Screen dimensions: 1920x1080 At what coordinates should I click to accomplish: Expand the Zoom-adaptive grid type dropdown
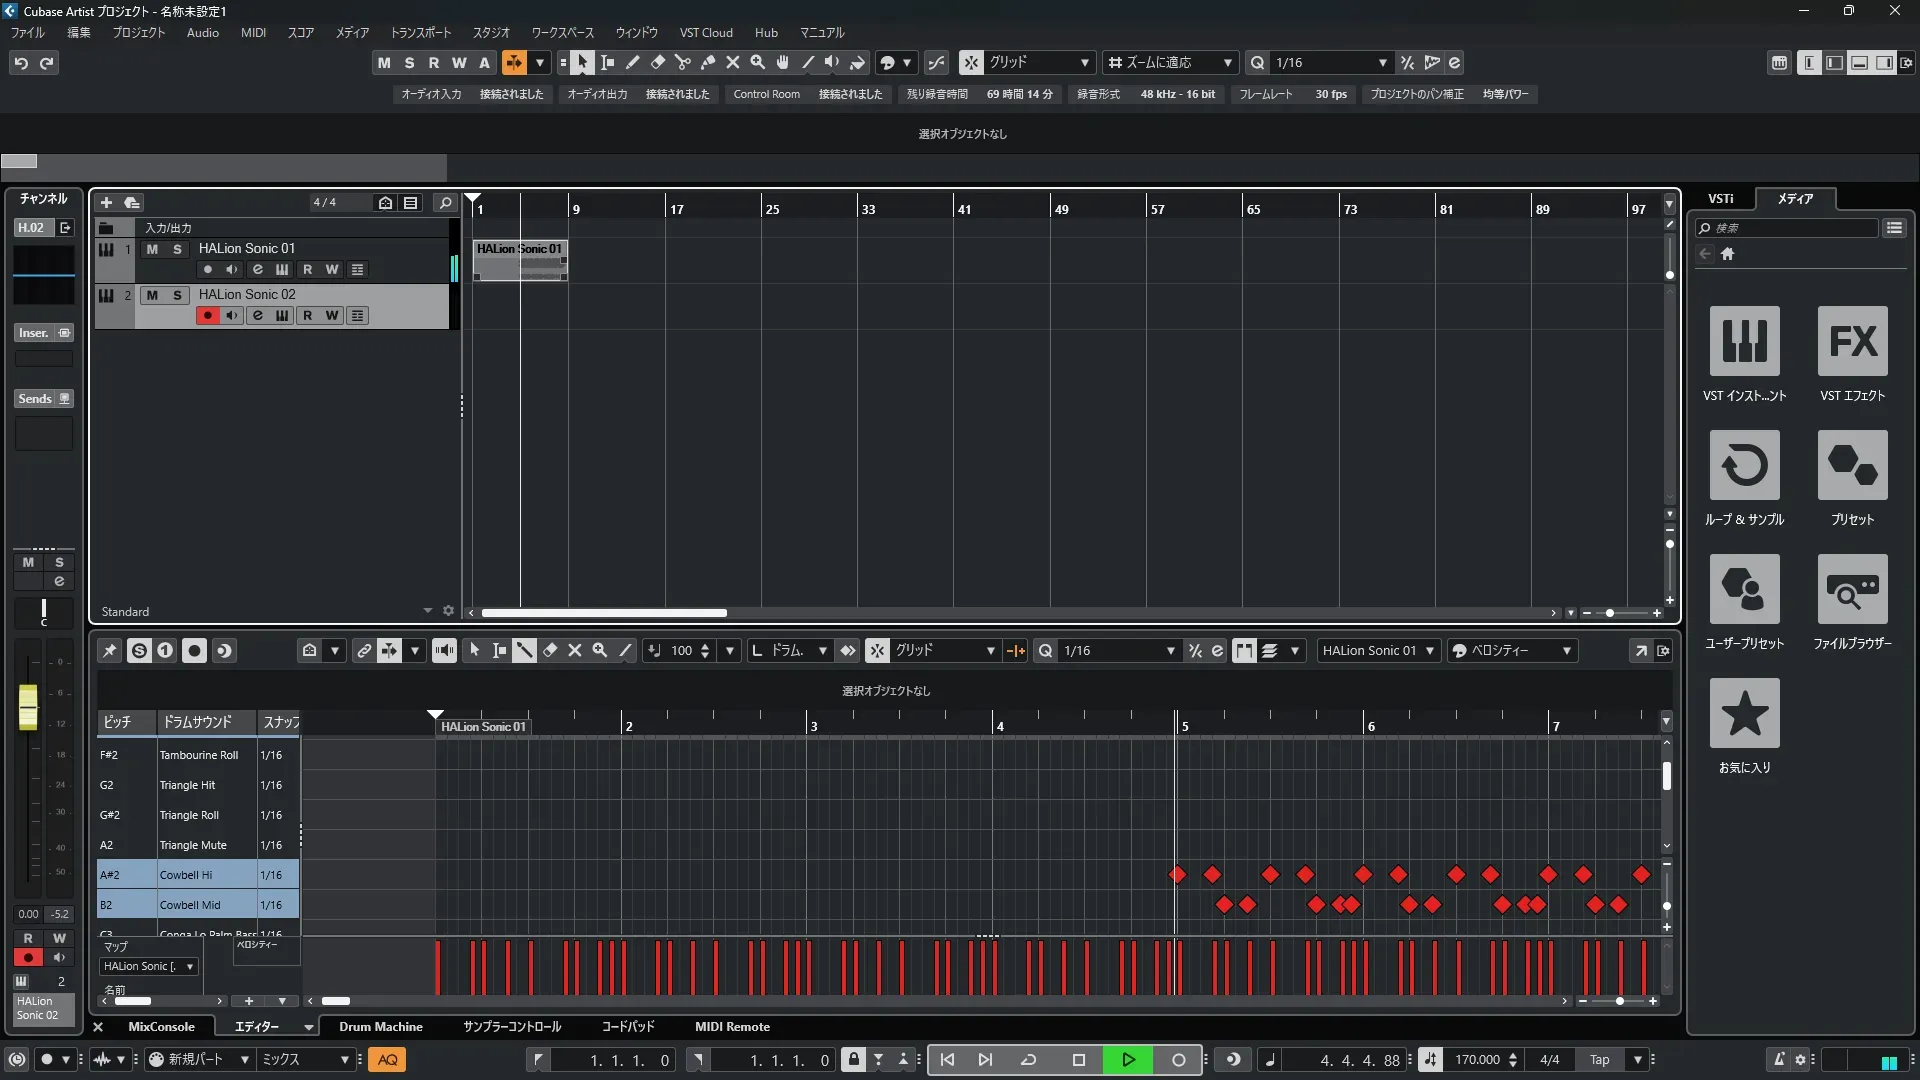[1227, 63]
